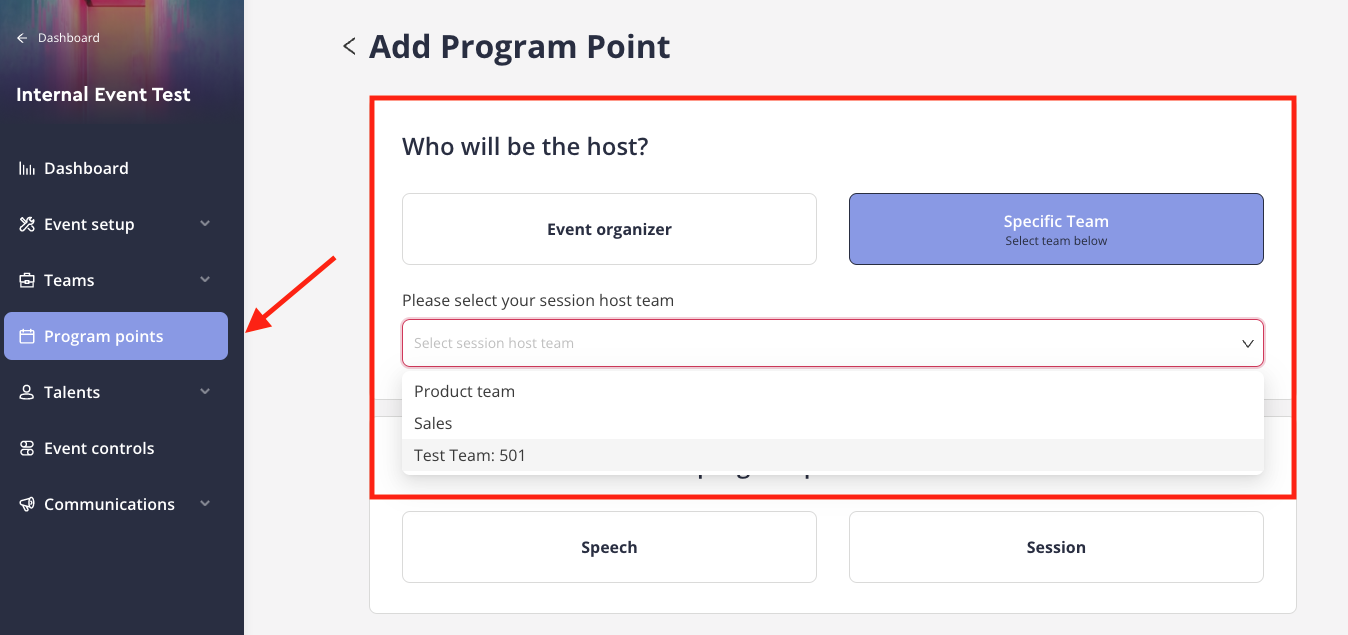The image size is (1348, 635).
Task: Click the Program points calendar icon
Action: pyautogui.click(x=27, y=336)
